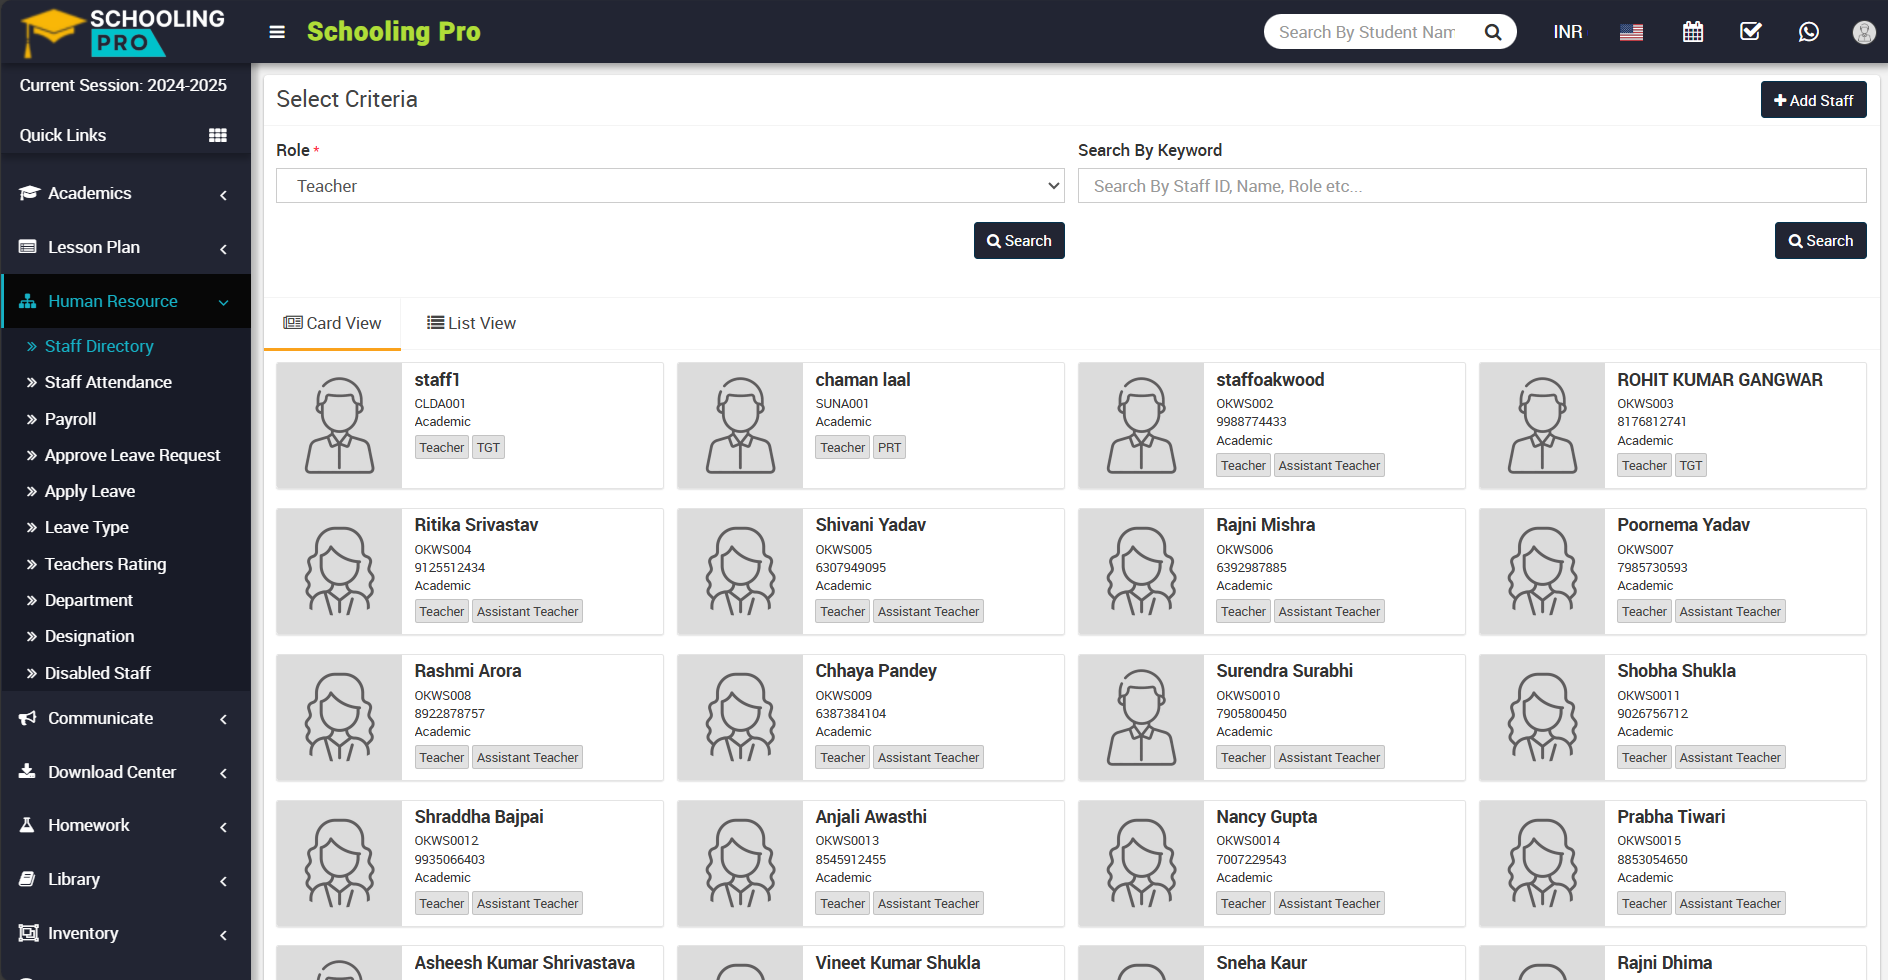Click ROHIT KUMAR GANGWAR profile avatar
The width and height of the screenshot is (1888, 980).
[x=1543, y=425]
